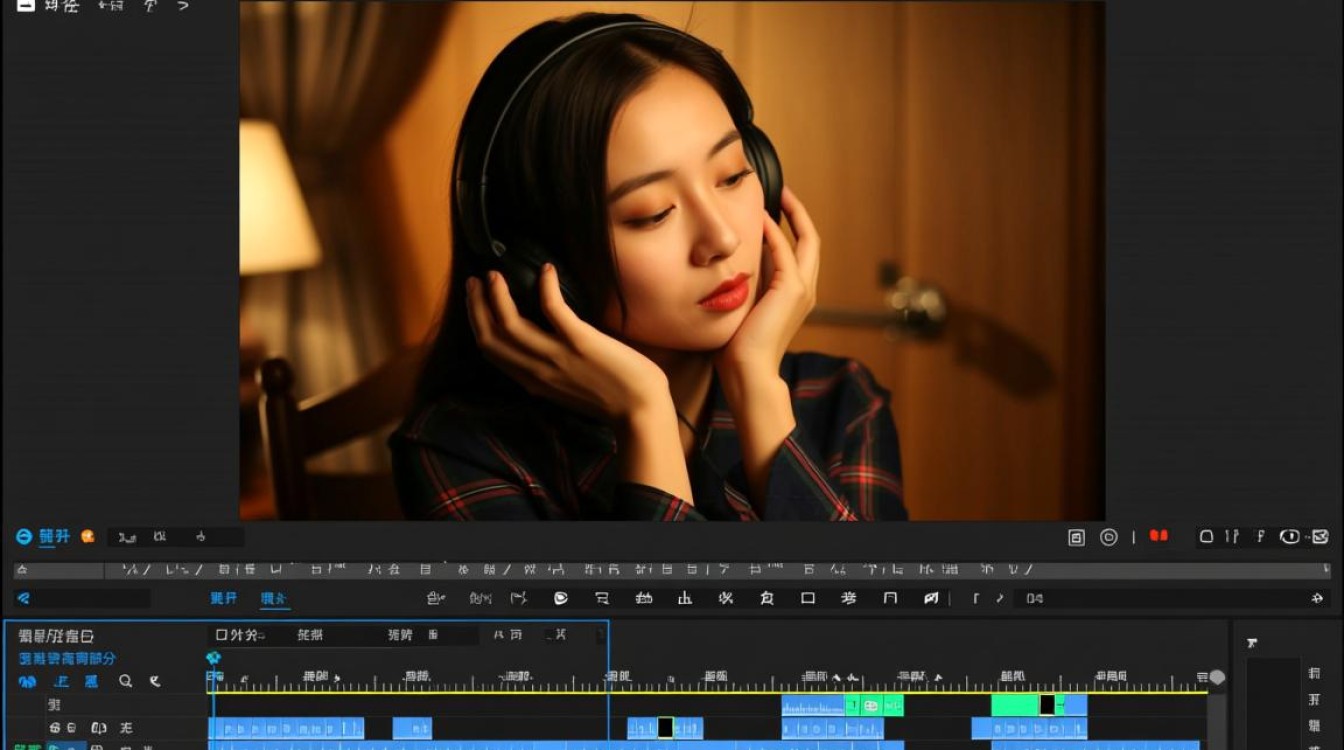Image resolution: width=1344 pixels, height=750 pixels.
Task: Click the red double-bar icon under the preview
Action: click(1159, 536)
